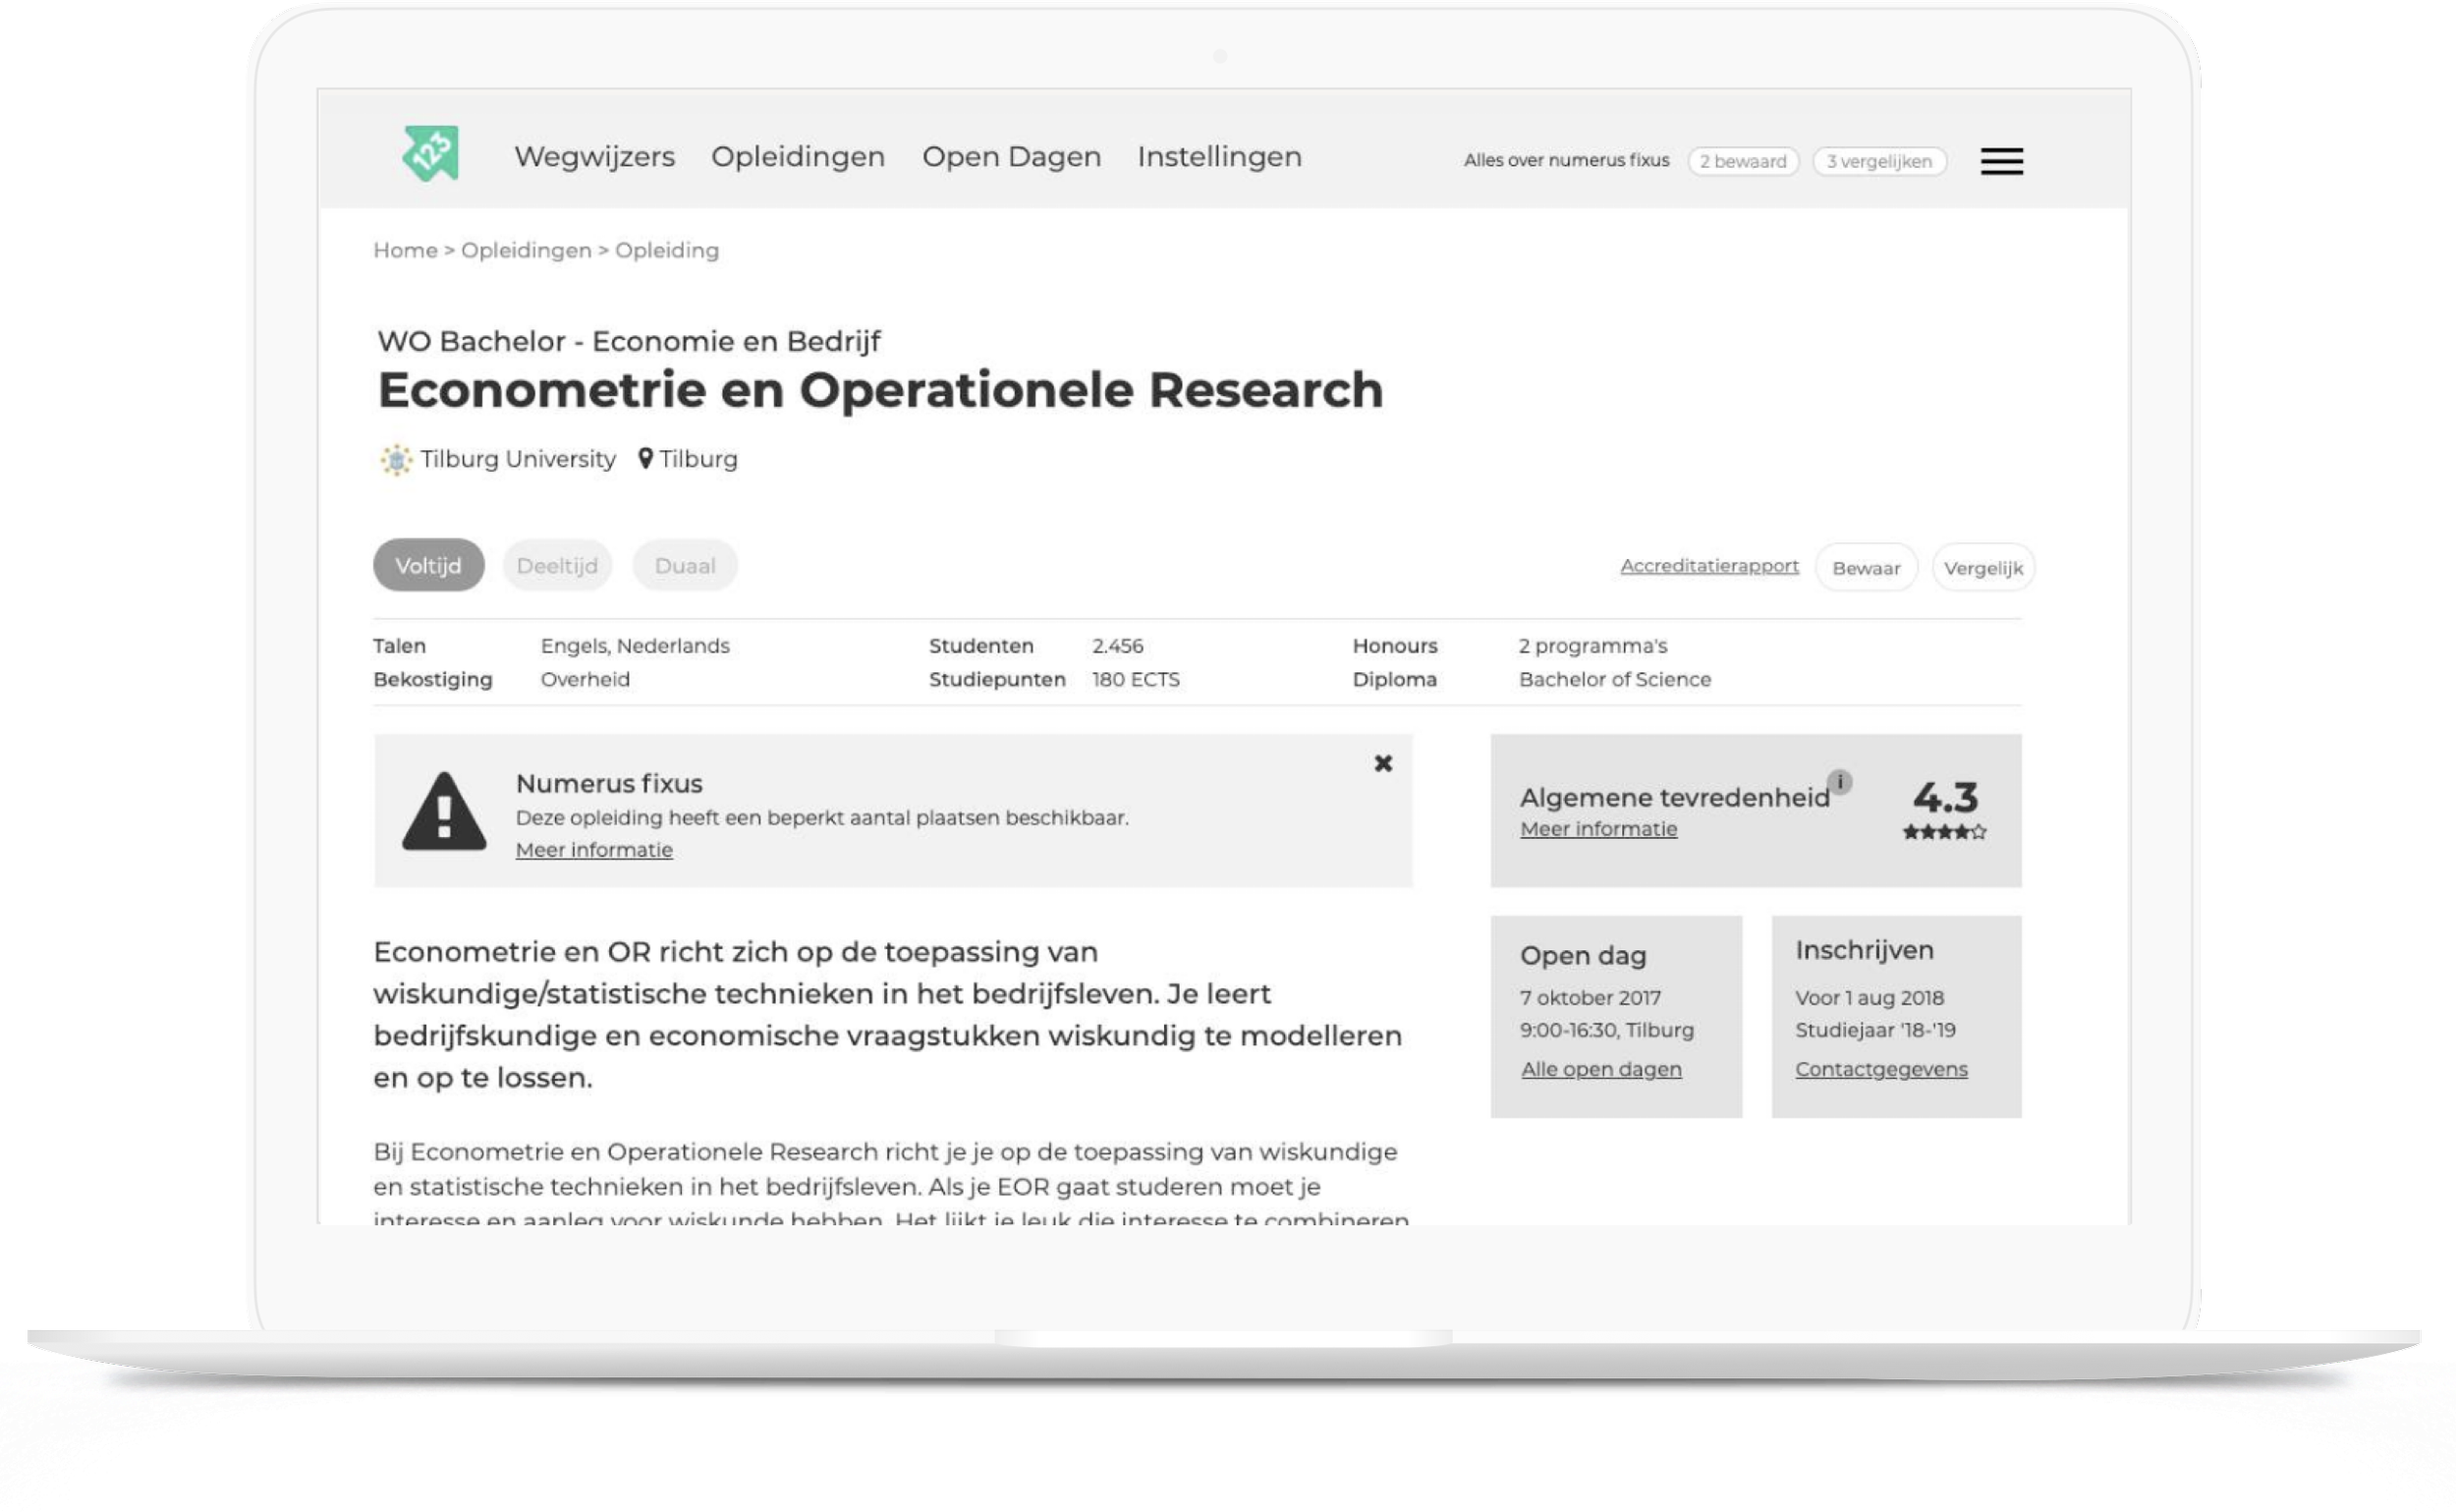Open Instellingen in the navigation
Screen dimensions: 2456x1512
1219,157
